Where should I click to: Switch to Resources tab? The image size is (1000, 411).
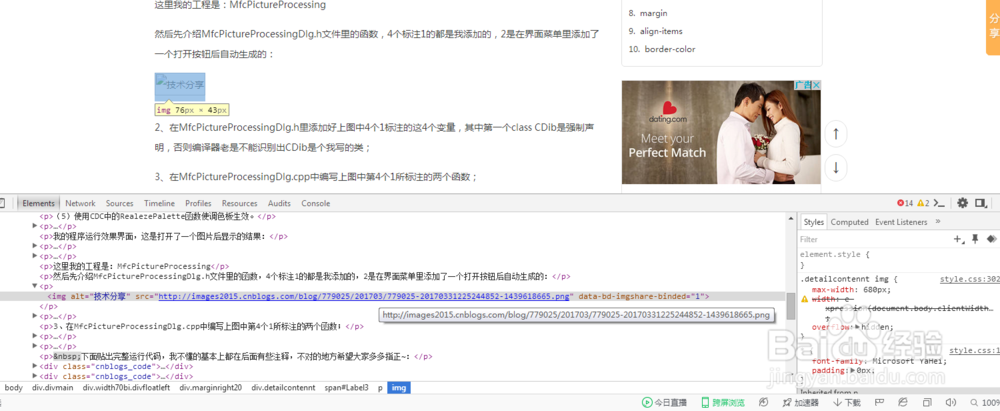[x=240, y=203]
